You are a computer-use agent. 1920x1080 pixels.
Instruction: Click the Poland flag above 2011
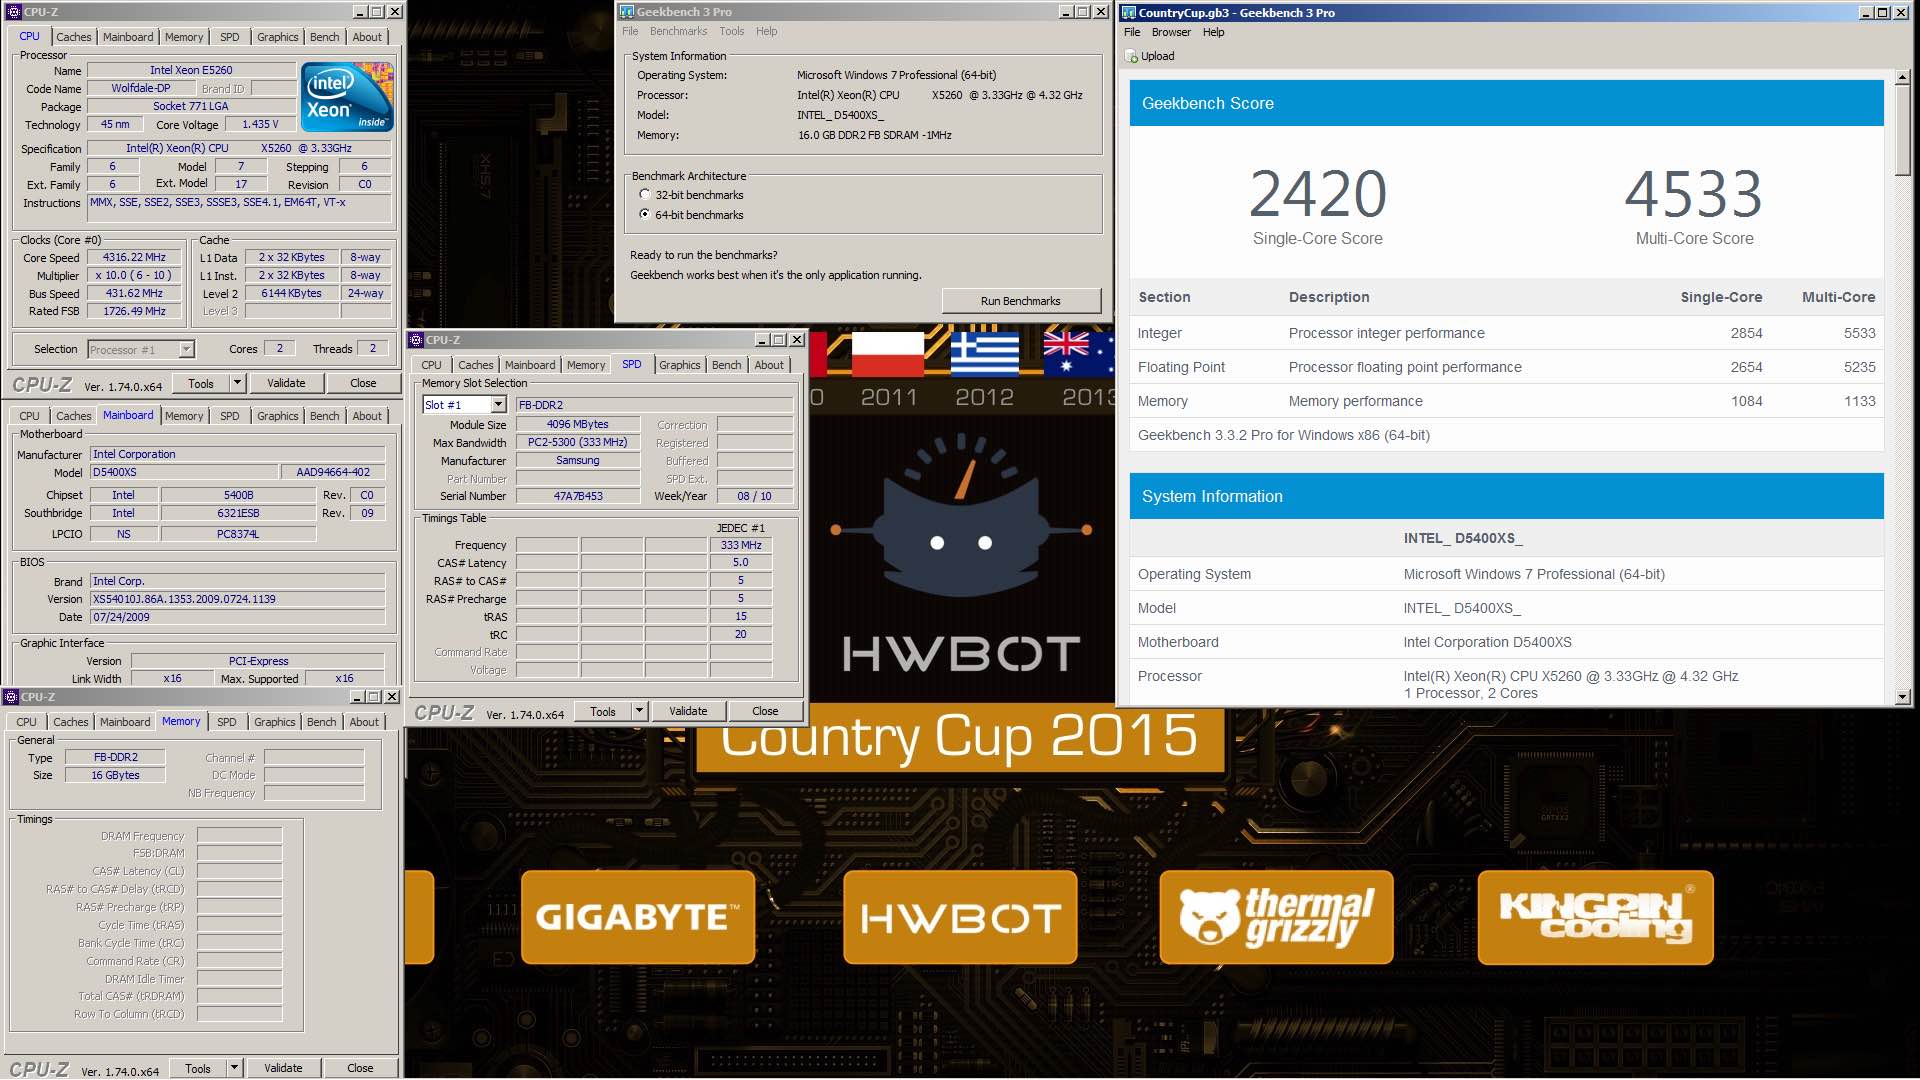pos(888,354)
